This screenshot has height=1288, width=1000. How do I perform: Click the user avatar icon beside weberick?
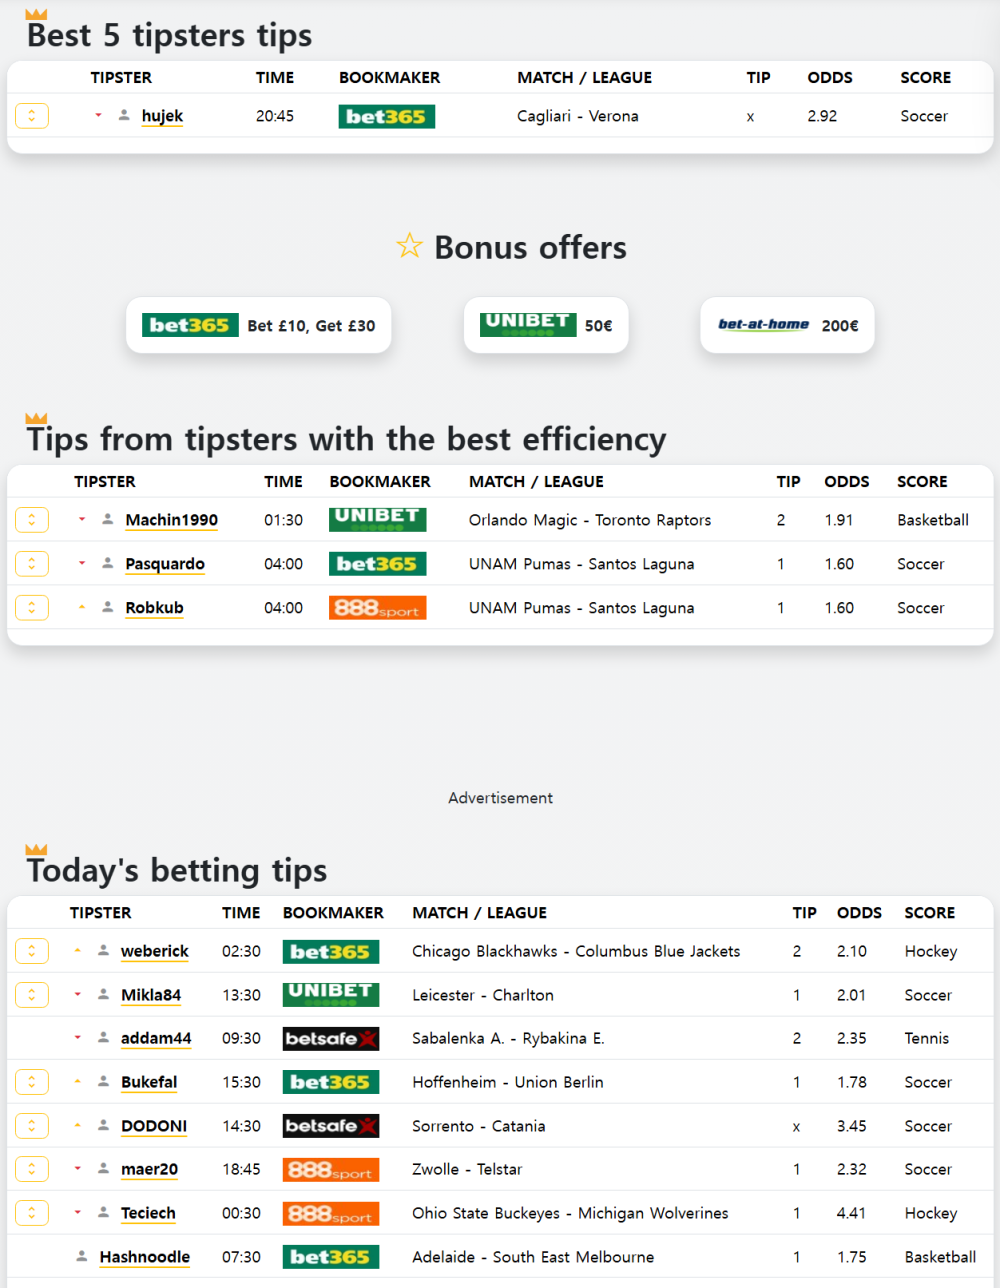103,951
